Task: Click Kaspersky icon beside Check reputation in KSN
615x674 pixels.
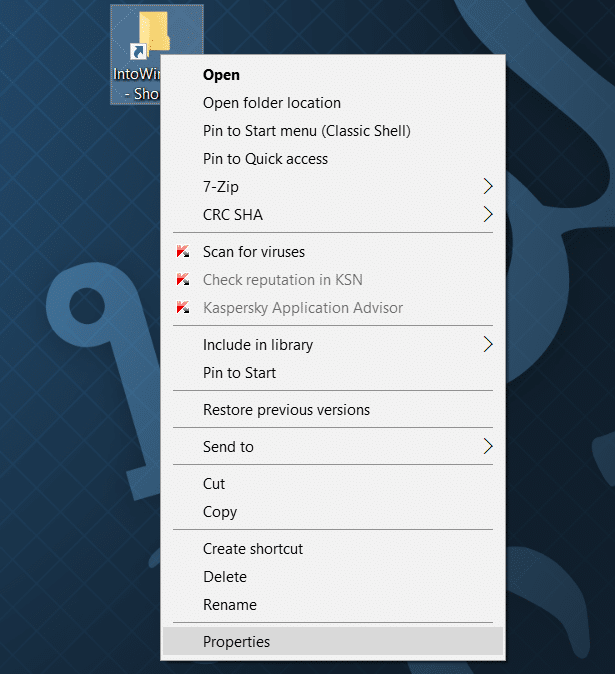Action: [183, 279]
